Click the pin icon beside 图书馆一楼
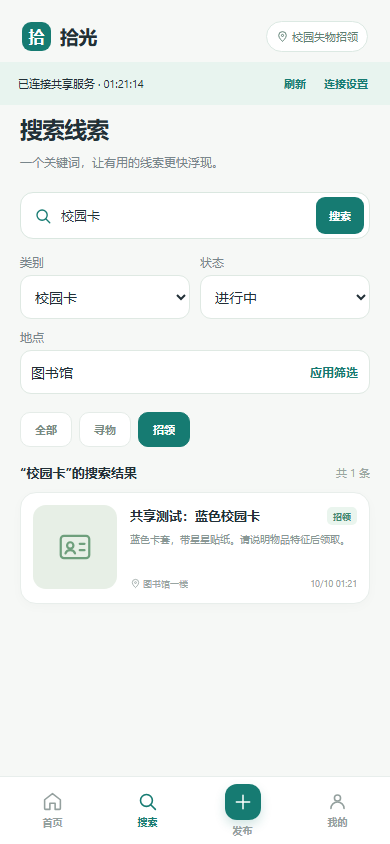This screenshot has height=844, width=390. 136,583
